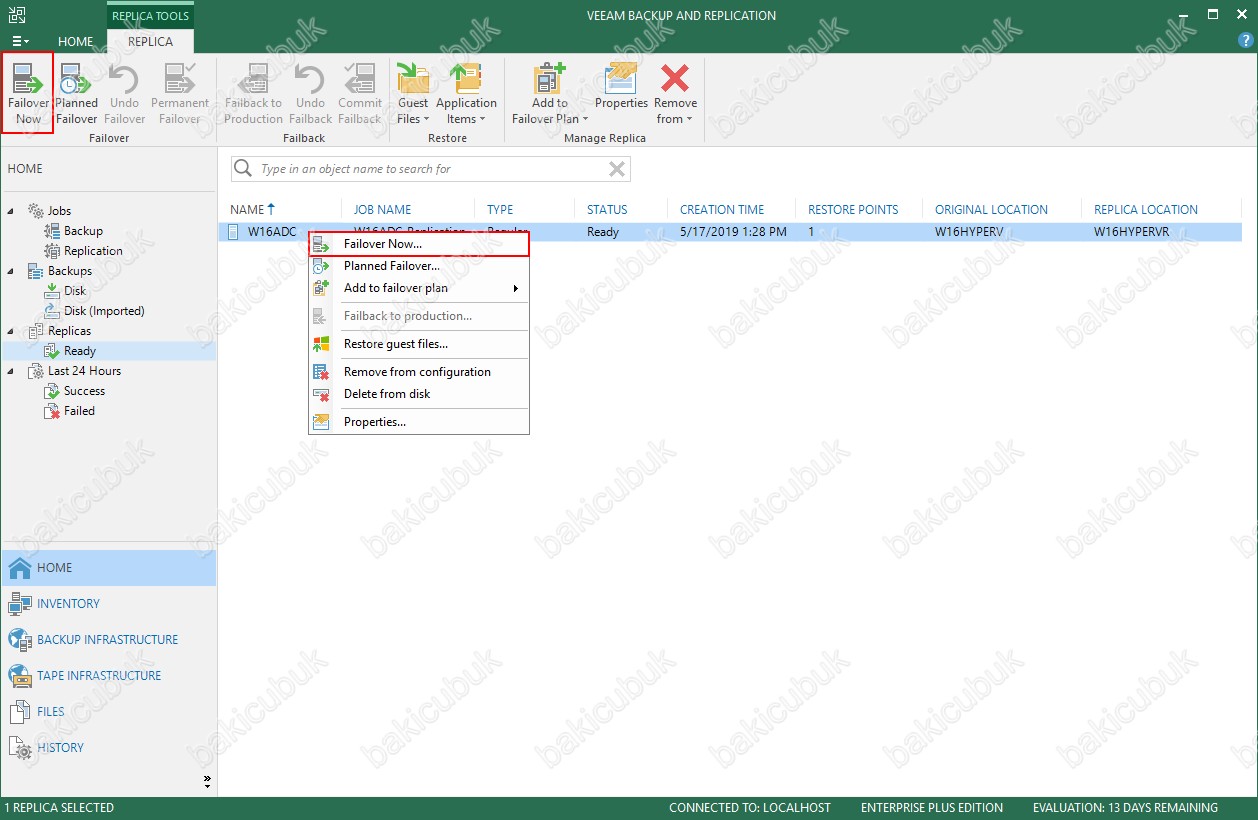Select the W16ADC replica row
1258x820 pixels.
pos(730,232)
